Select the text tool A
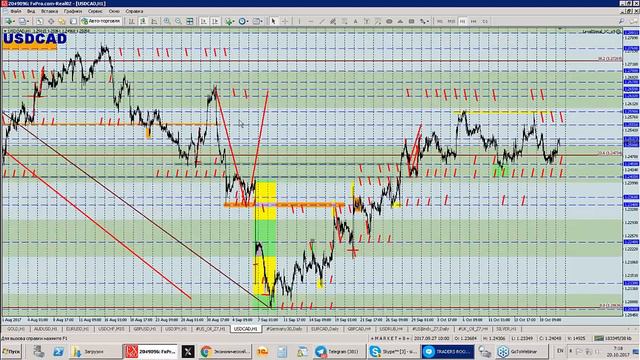The width and height of the screenshot is (640, 360). pos(356,21)
